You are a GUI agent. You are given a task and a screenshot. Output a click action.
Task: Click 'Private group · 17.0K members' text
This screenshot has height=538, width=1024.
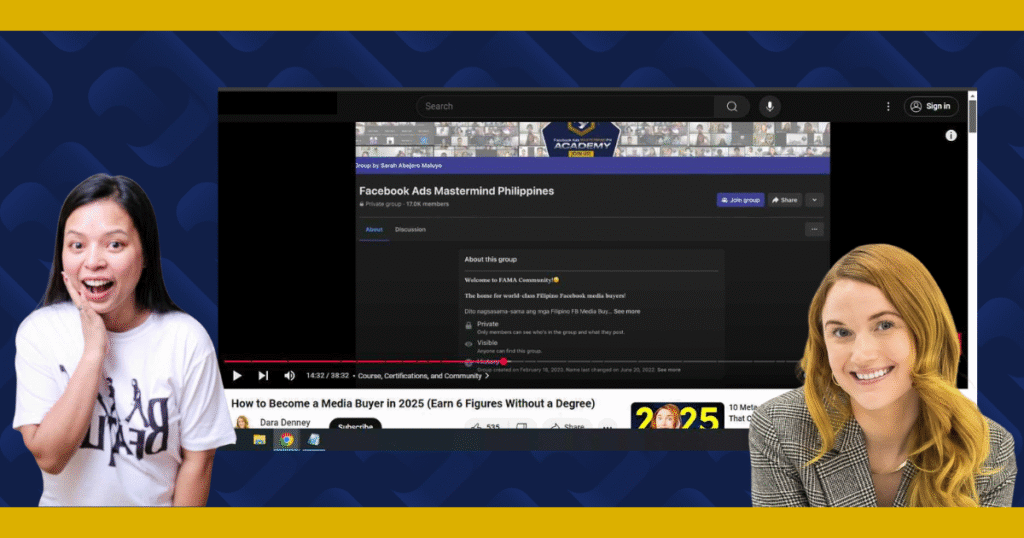(x=404, y=204)
